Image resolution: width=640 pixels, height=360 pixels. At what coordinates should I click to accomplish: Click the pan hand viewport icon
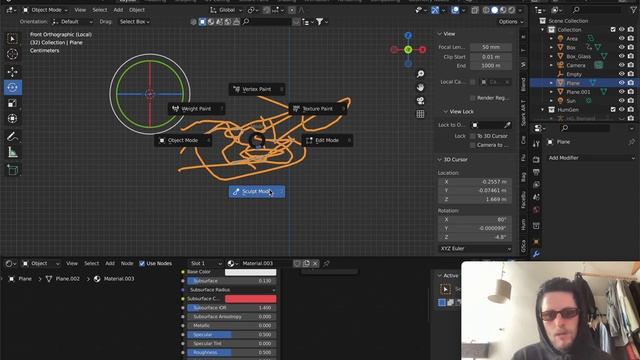coord(420,87)
